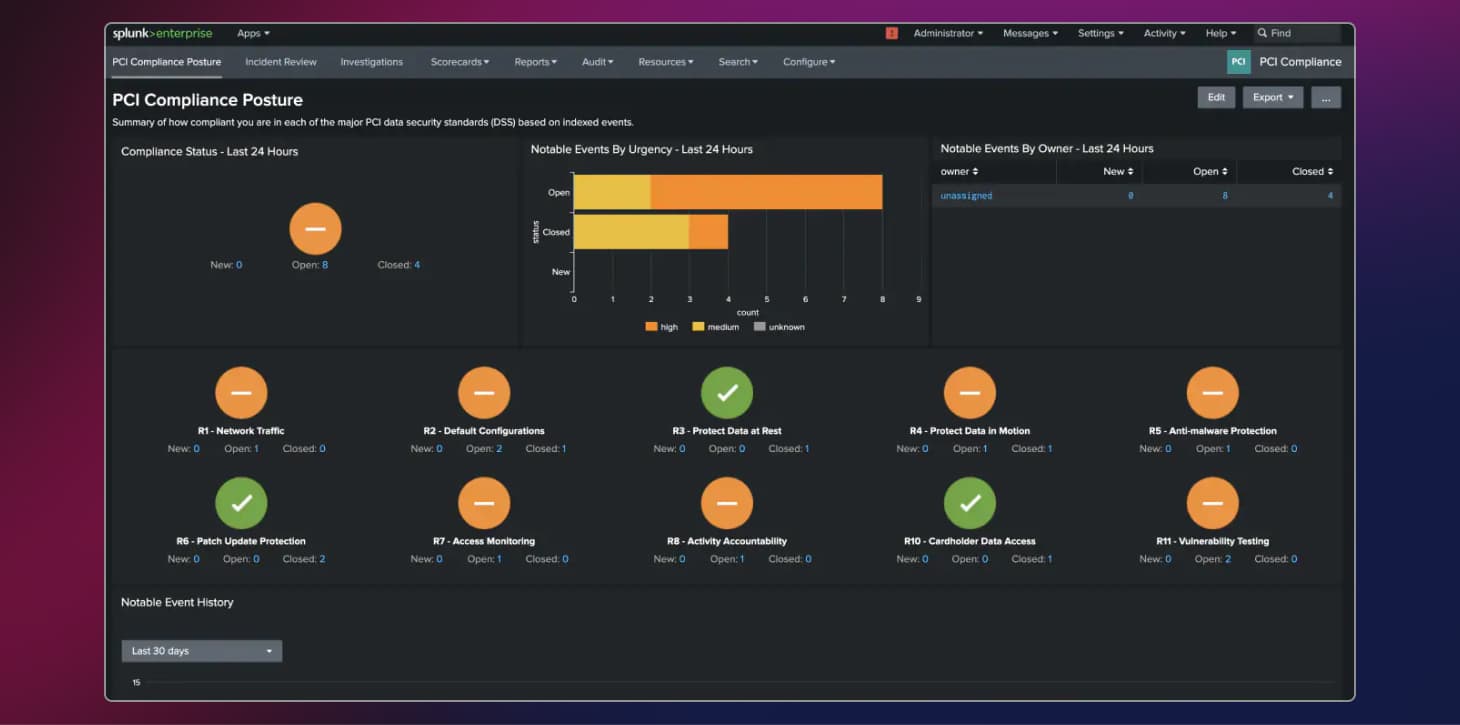Open the Last 30 days time range dropdown
This screenshot has width=1460, height=725.
click(201, 650)
